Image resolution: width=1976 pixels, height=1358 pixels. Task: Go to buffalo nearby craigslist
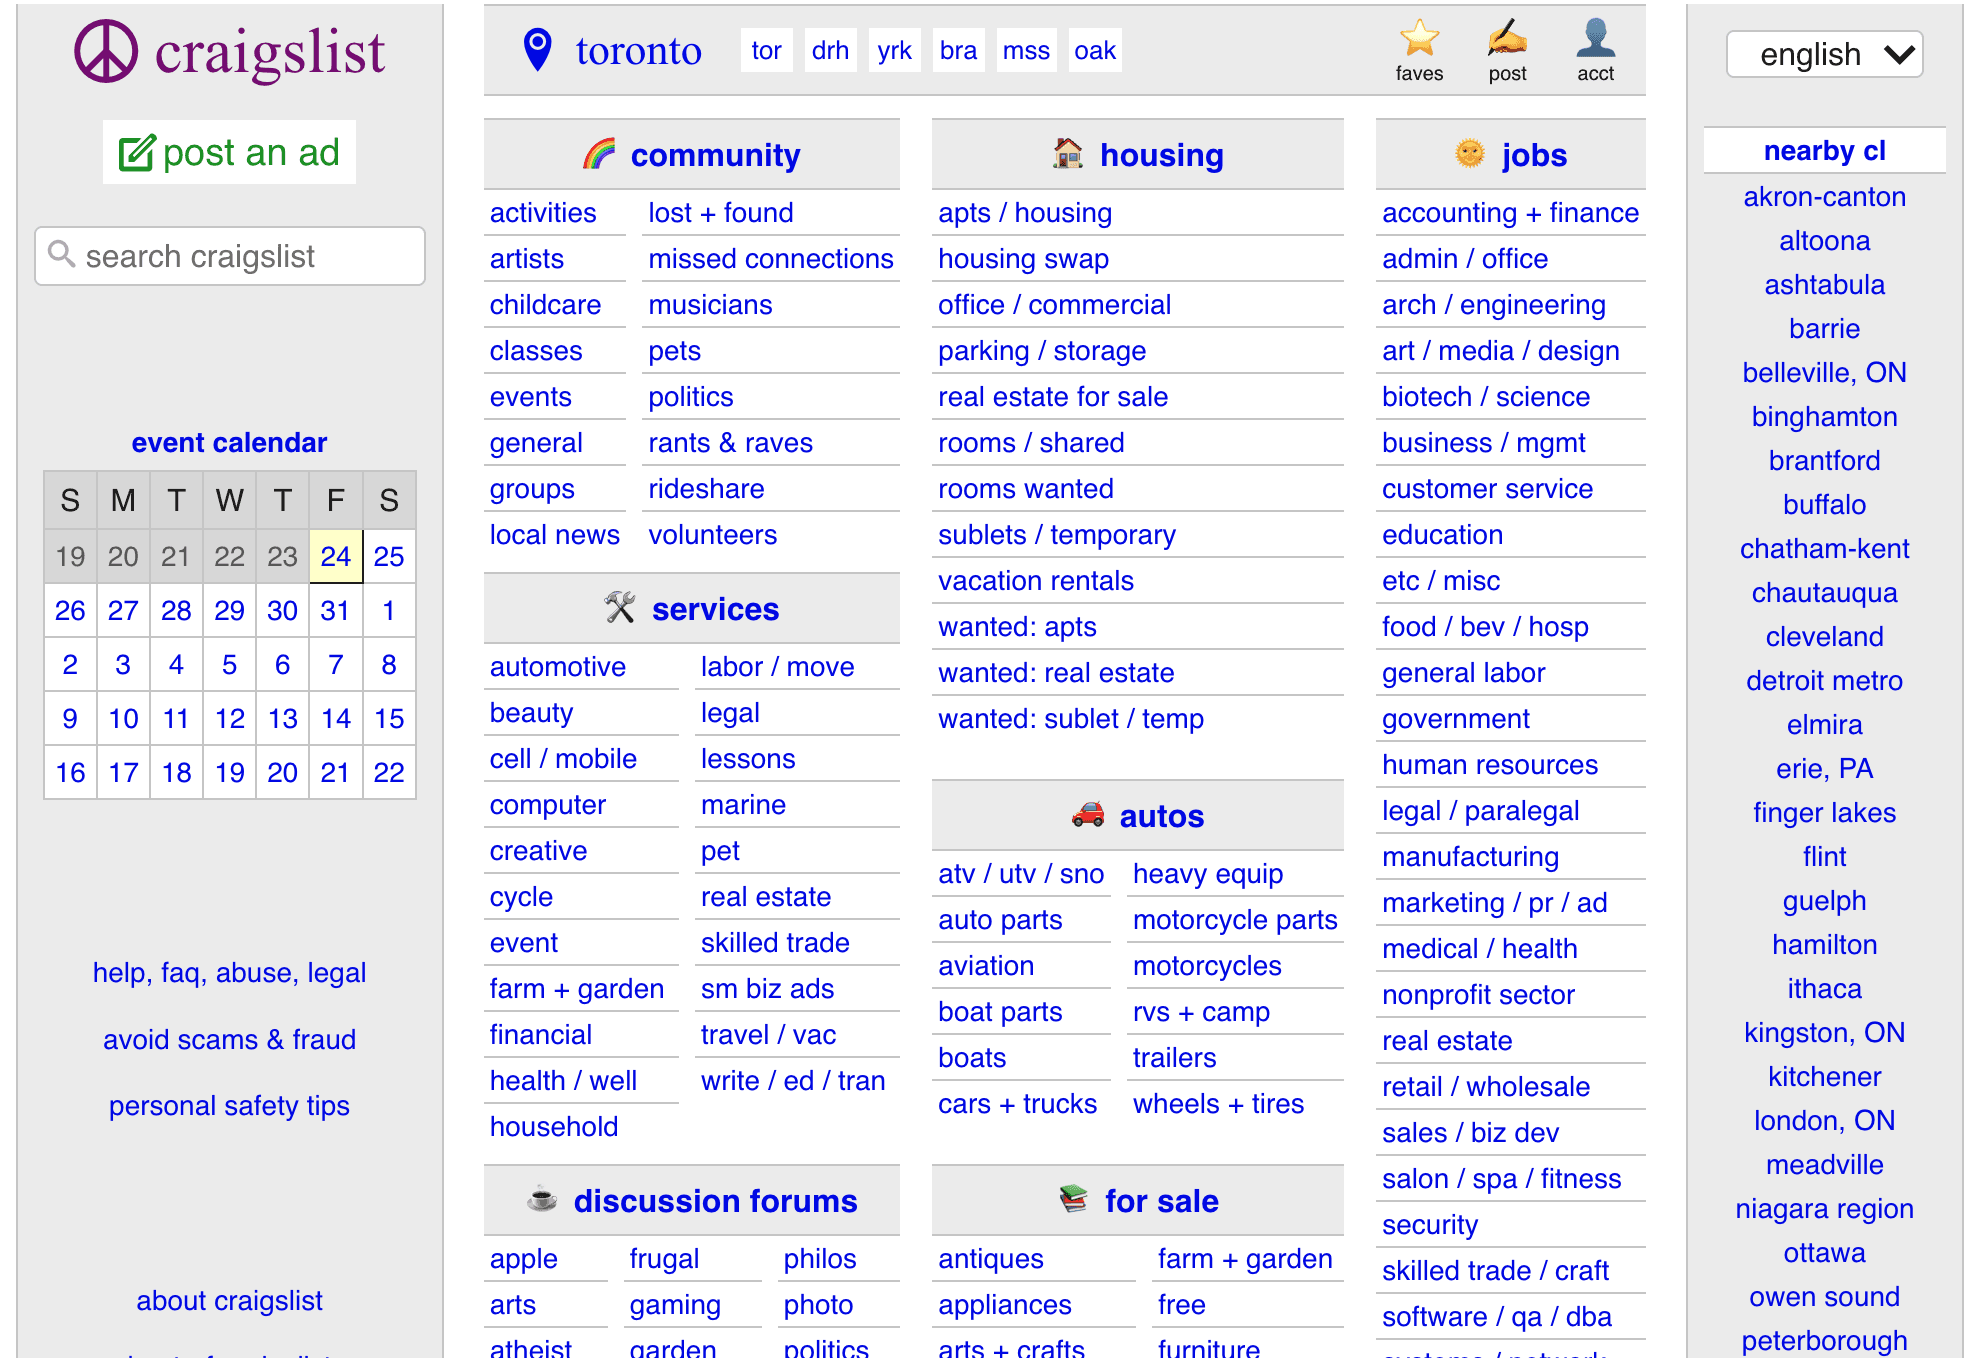[1825, 504]
